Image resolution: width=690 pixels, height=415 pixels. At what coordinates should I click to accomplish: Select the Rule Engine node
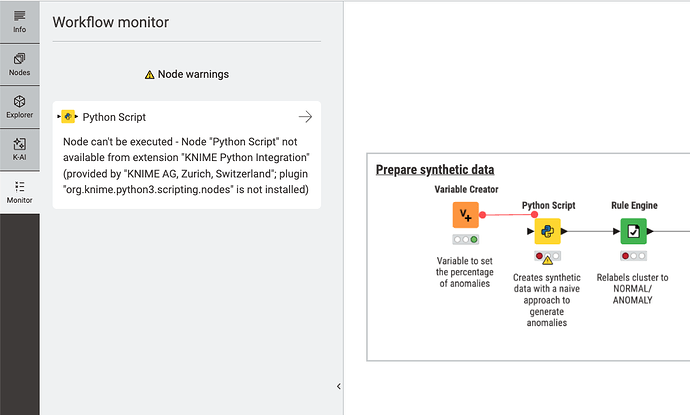pyautogui.click(x=633, y=232)
